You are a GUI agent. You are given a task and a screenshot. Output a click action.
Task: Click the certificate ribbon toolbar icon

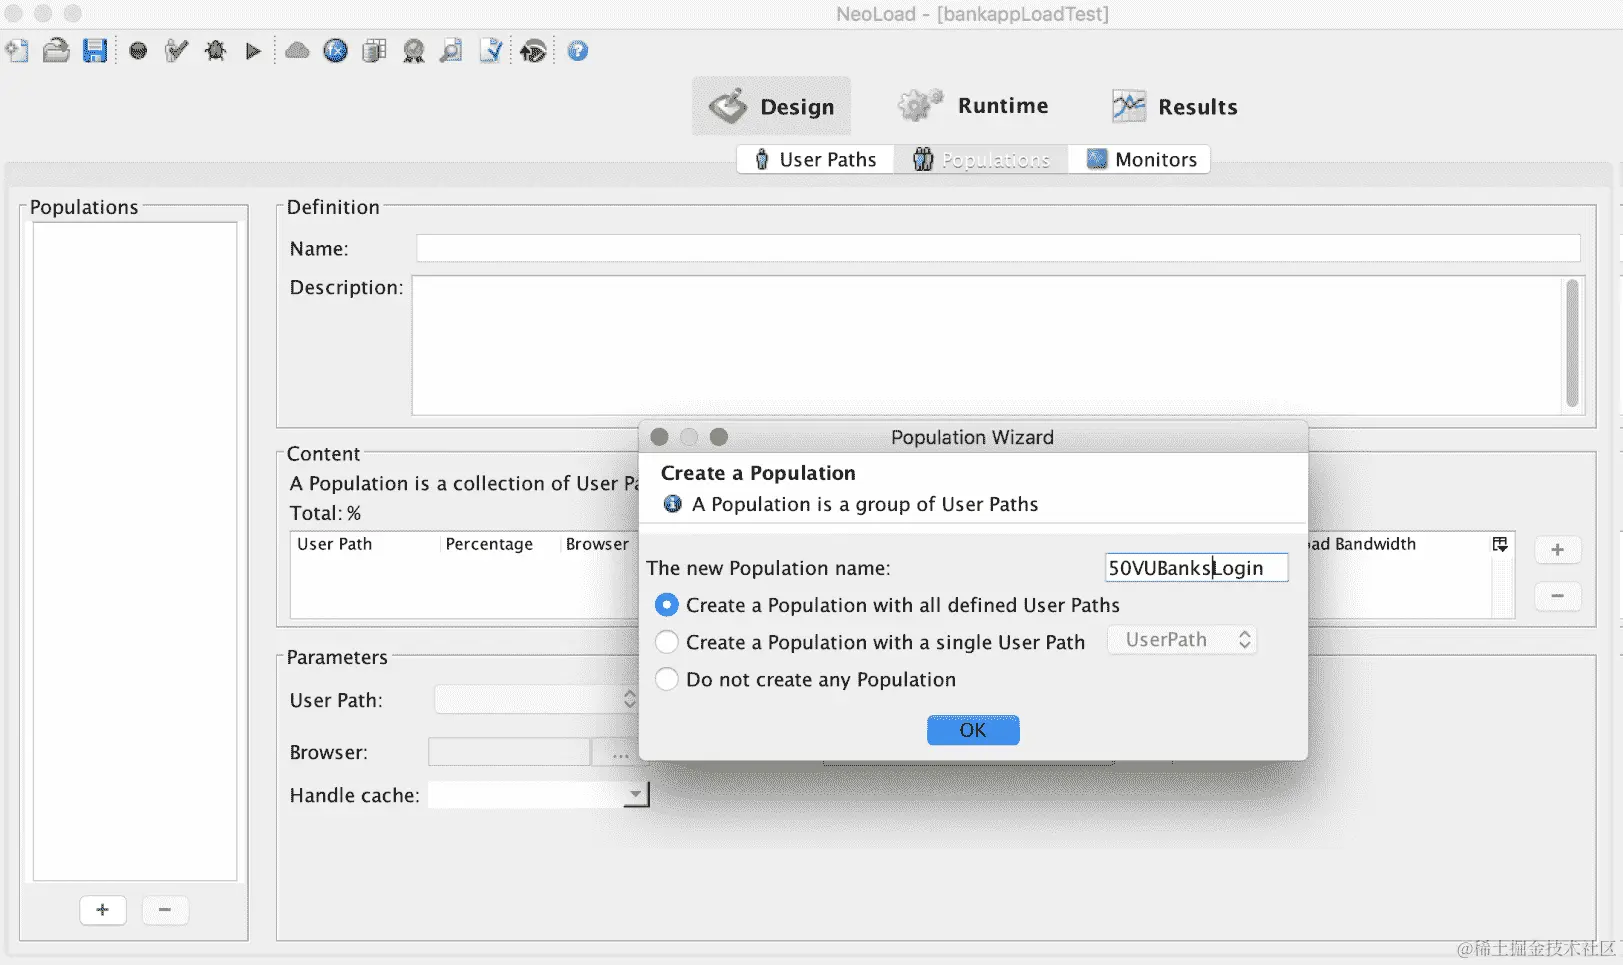413,51
